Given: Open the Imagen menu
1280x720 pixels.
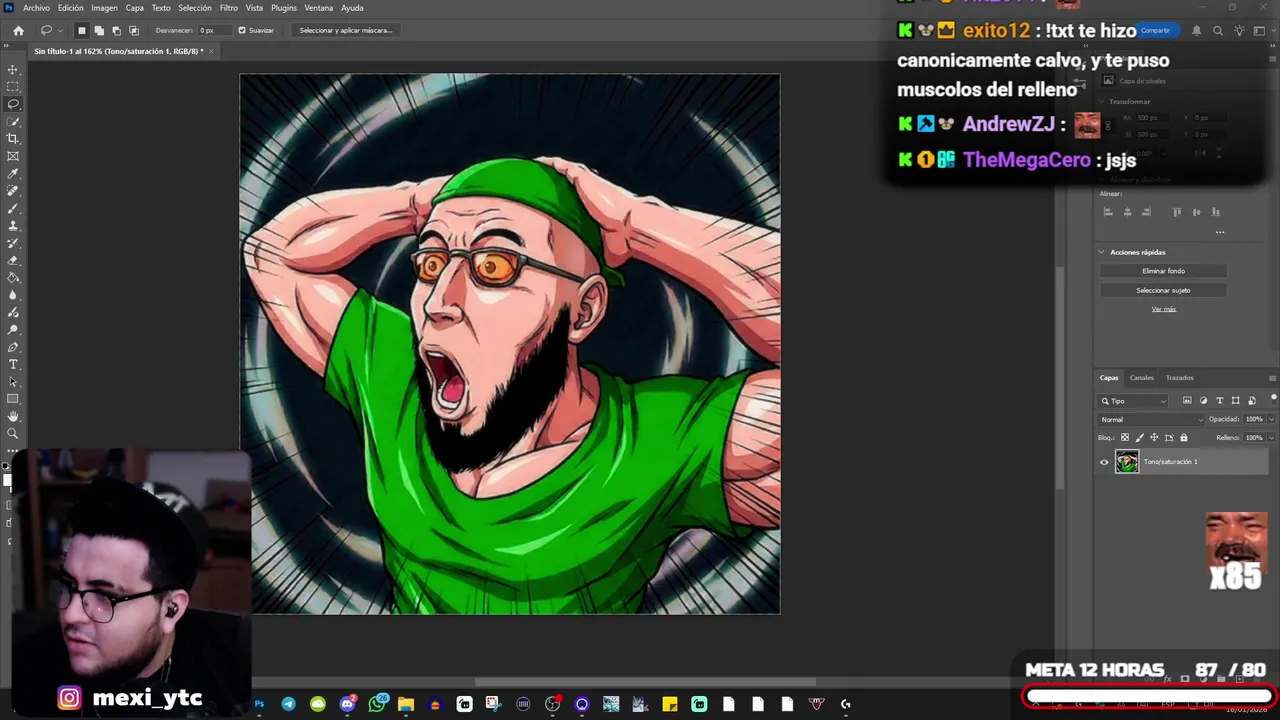Looking at the screenshot, I should point(104,8).
